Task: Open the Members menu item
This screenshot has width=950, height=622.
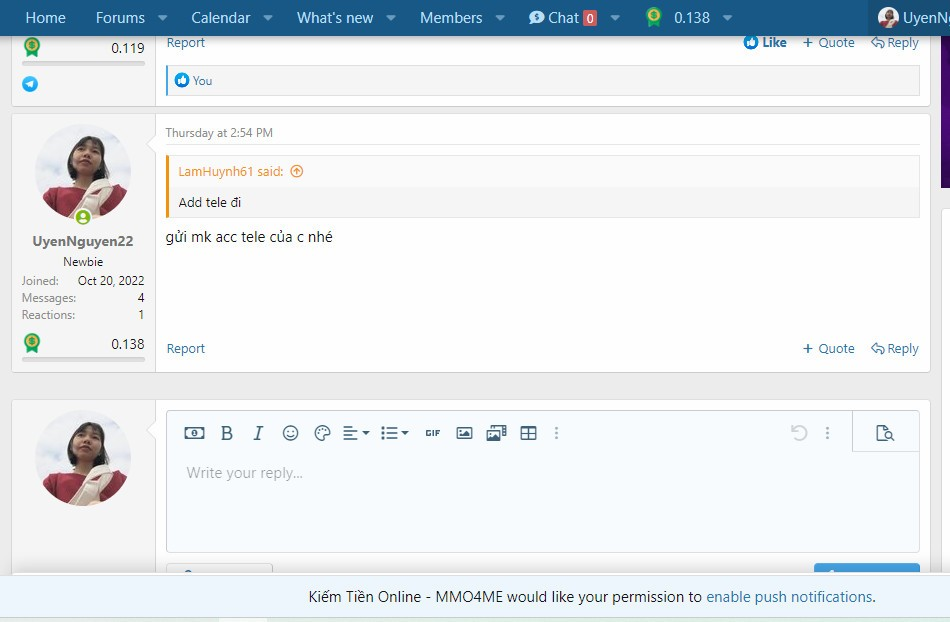Action: [451, 18]
